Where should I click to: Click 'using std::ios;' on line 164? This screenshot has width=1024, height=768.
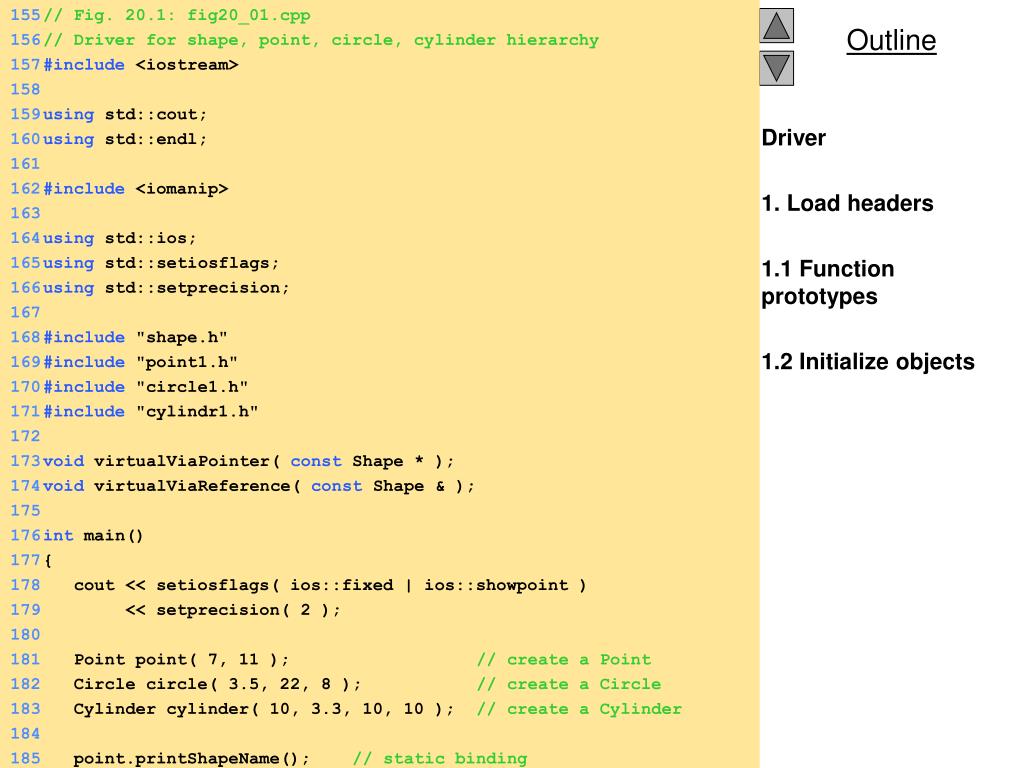click(x=119, y=238)
